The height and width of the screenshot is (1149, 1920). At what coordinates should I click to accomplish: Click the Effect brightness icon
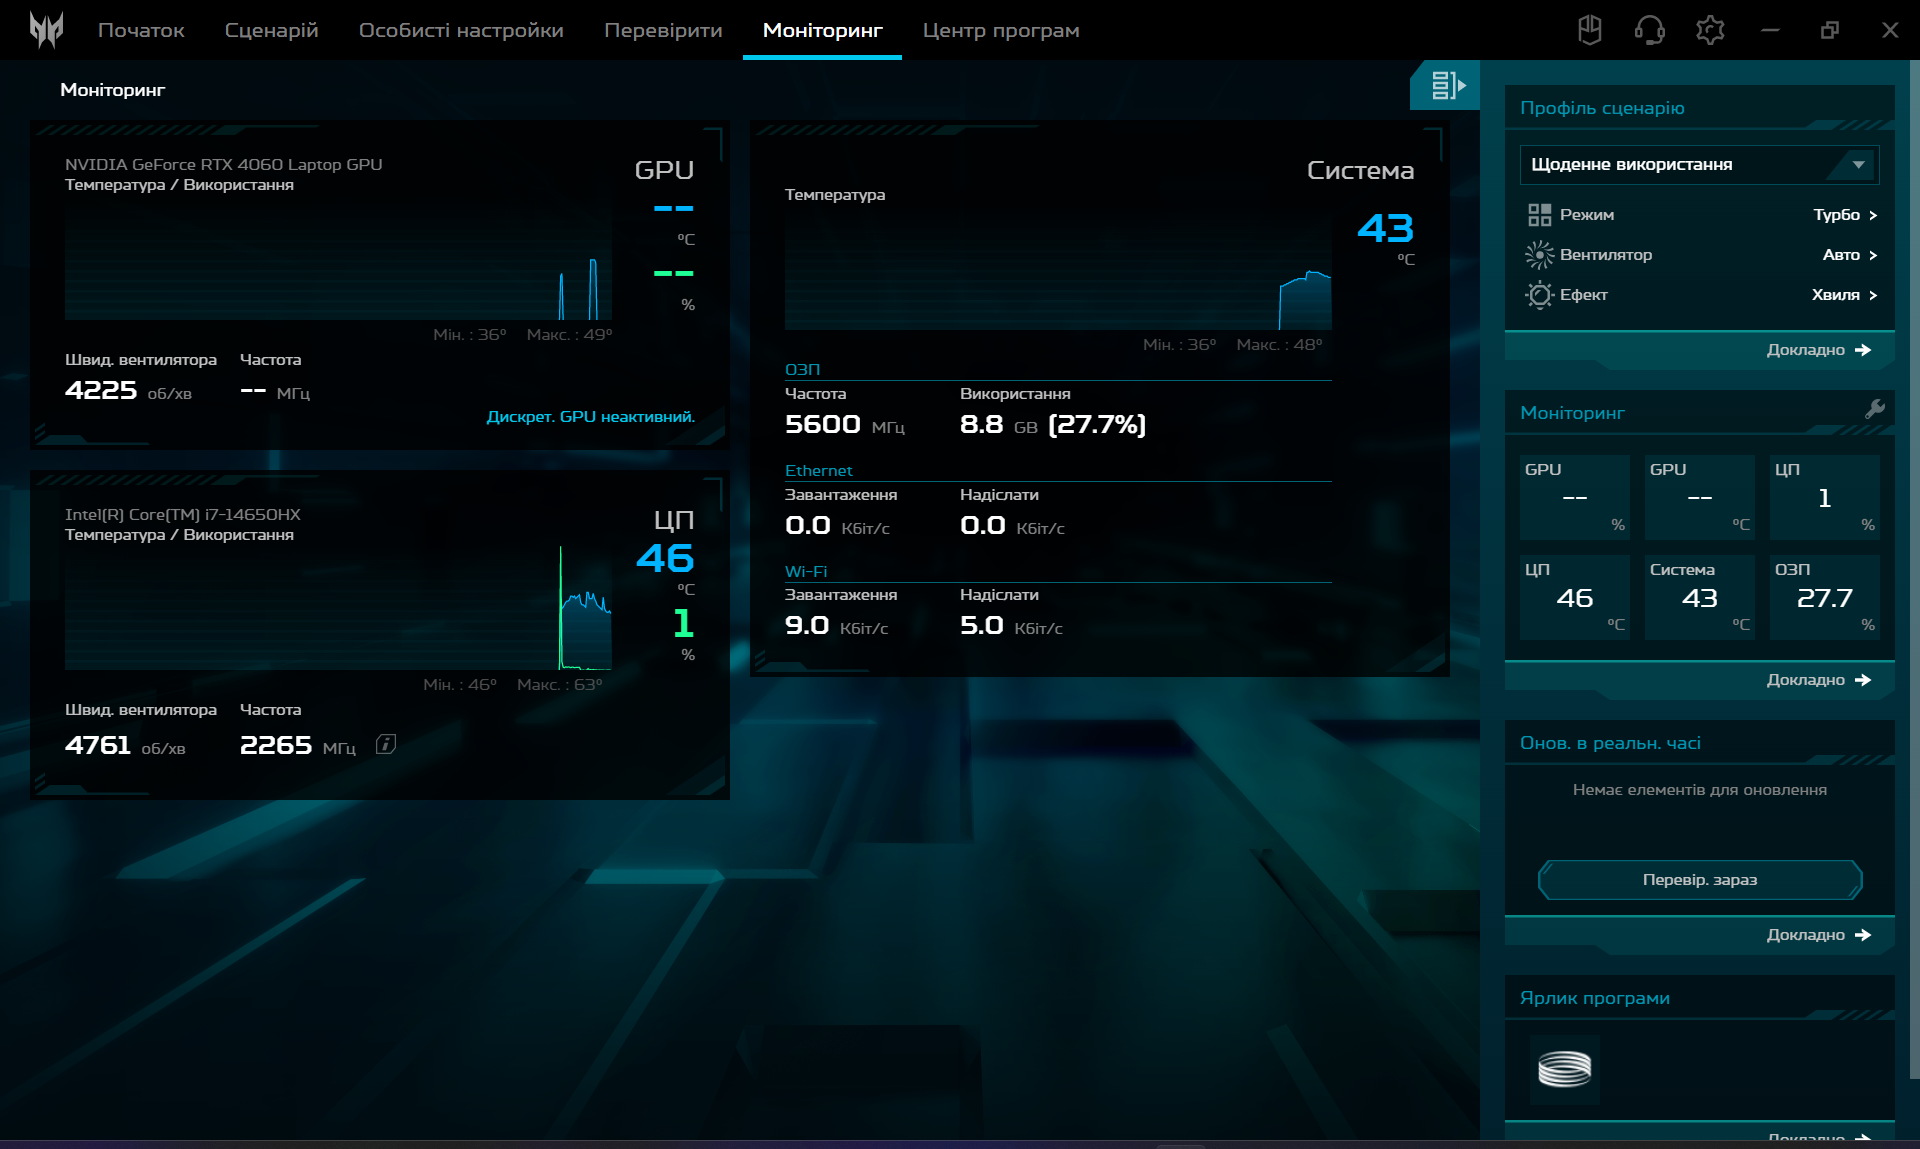[1539, 295]
